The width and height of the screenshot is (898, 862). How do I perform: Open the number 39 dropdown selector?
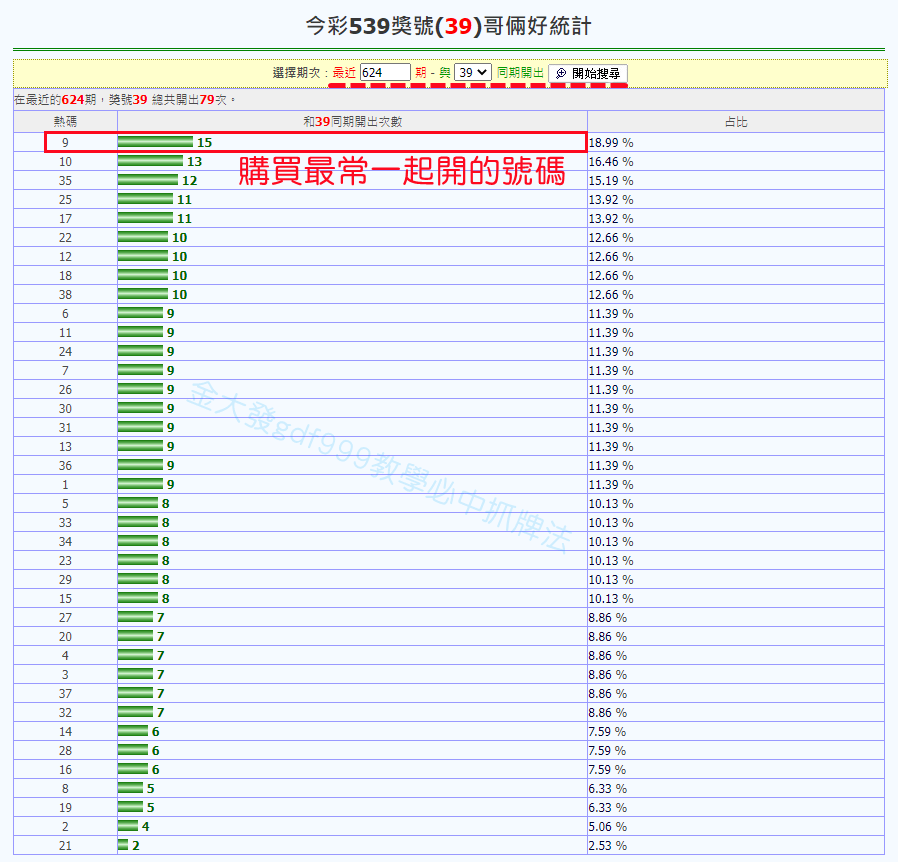(x=472, y=72)
